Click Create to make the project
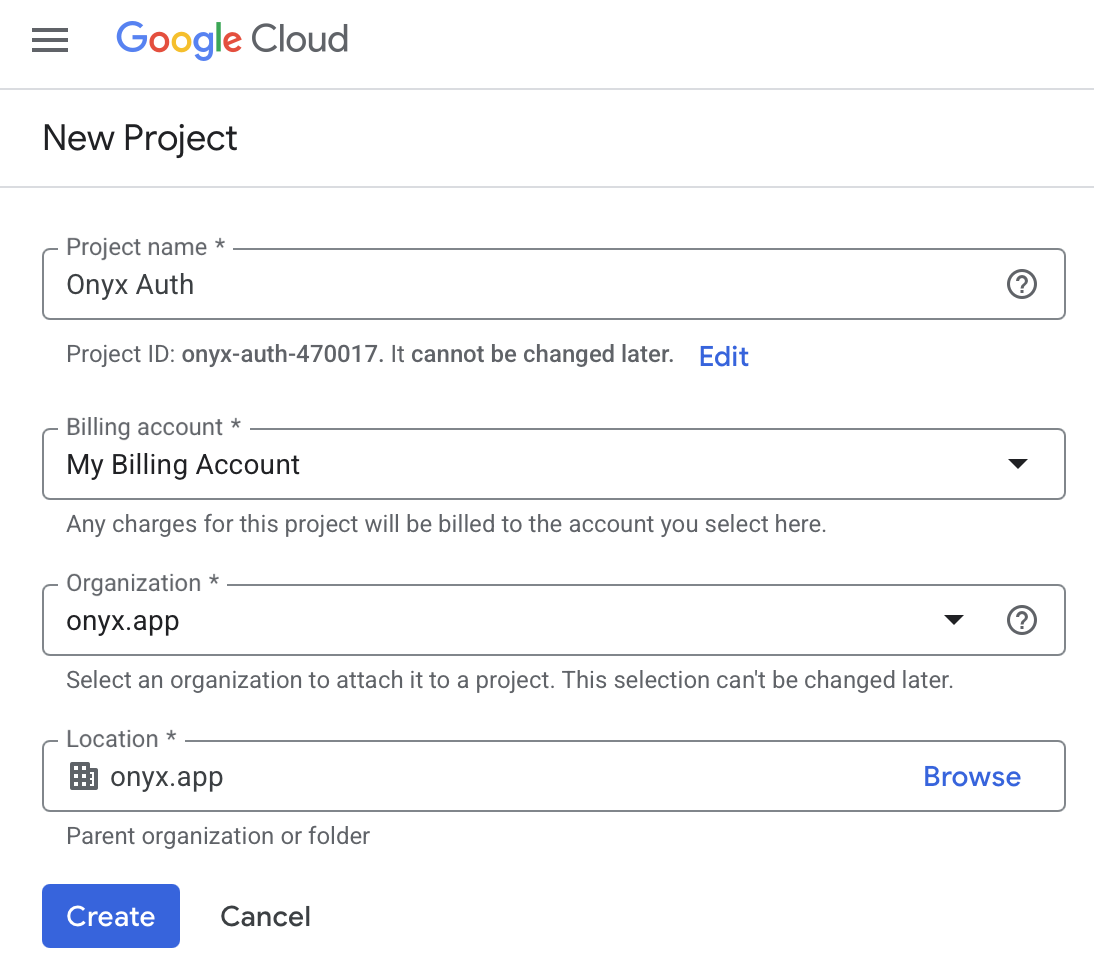The image size is (1094, 960). click(110, 915)
